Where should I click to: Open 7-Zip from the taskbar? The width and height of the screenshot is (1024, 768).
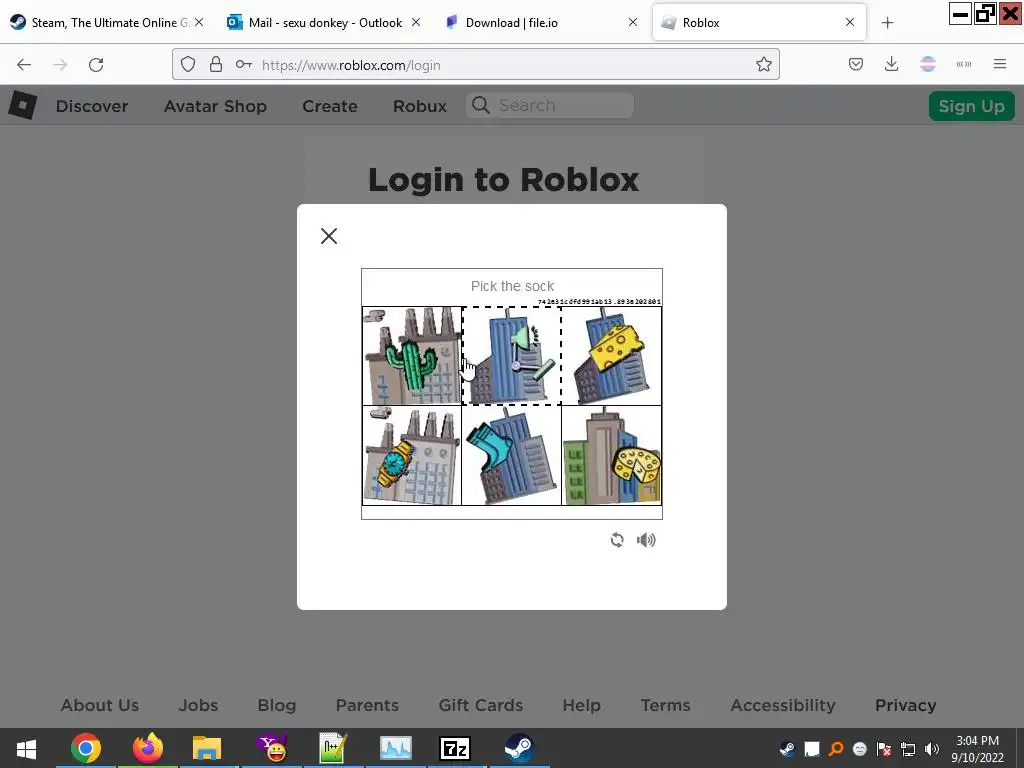[455, 748]
